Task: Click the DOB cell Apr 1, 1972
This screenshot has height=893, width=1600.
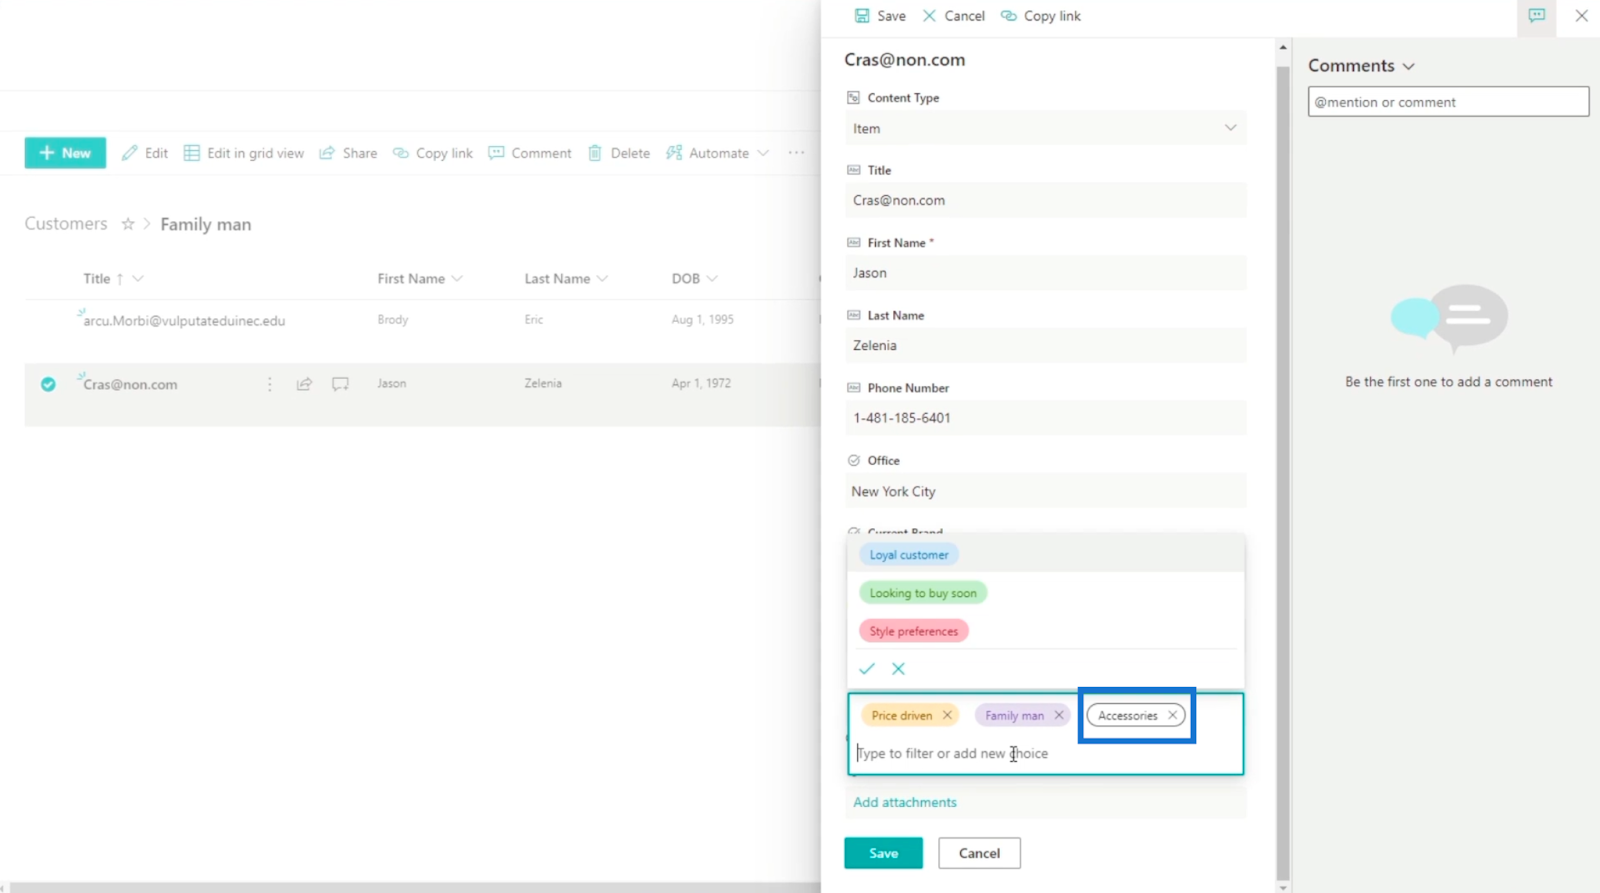Action: coord(701,383)
